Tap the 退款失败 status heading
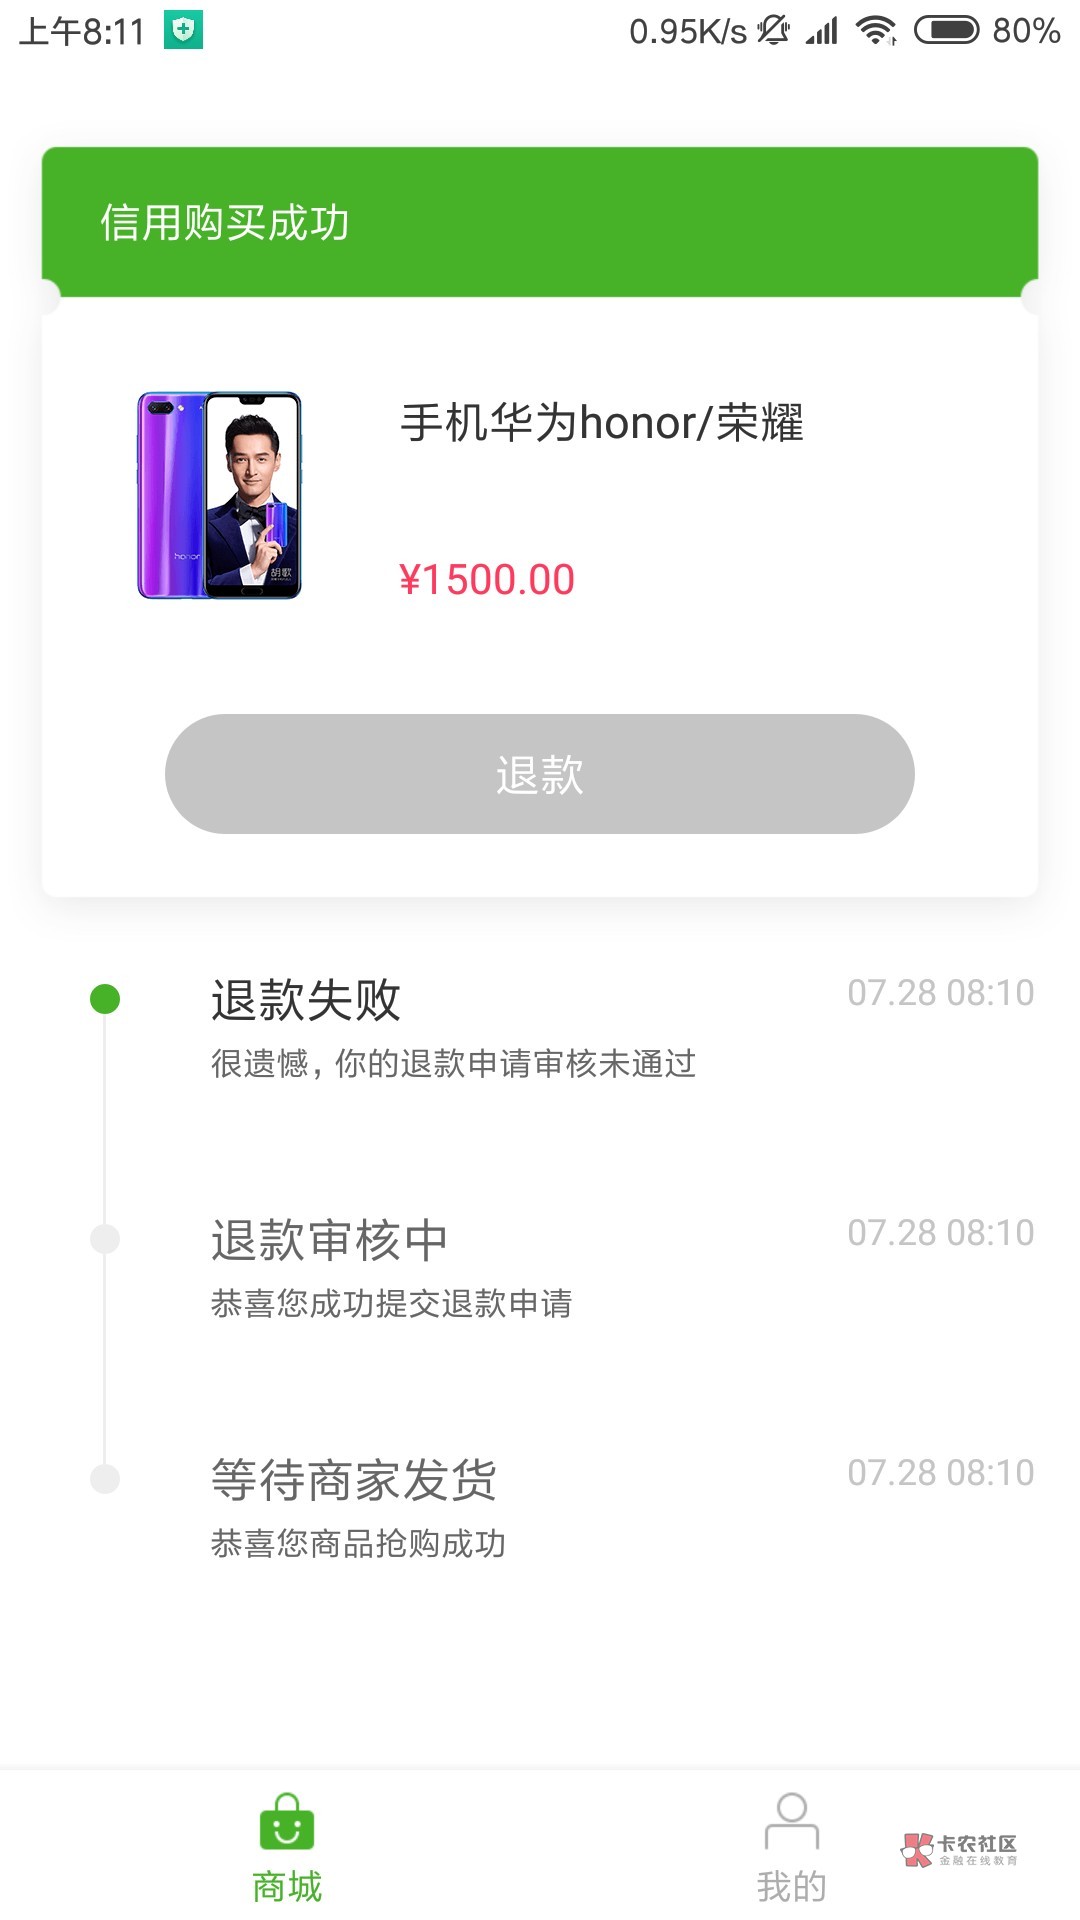The width and height of the screenshot is (1080, 1920). click(x=306, y=1000)
